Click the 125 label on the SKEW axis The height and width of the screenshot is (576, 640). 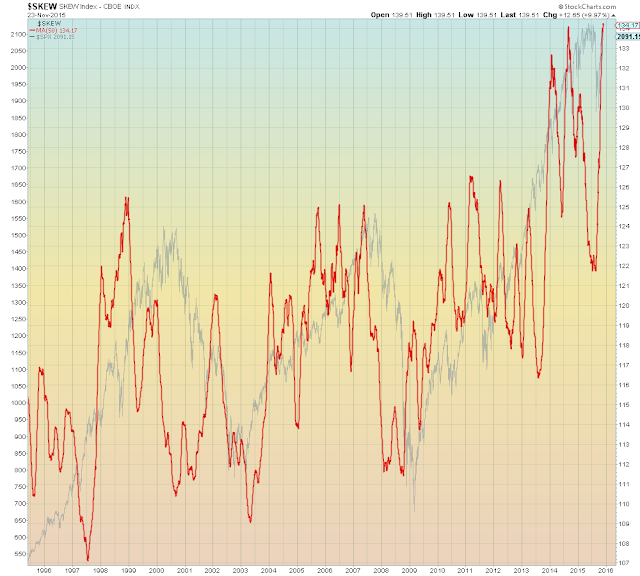click(x=623, y=207)
